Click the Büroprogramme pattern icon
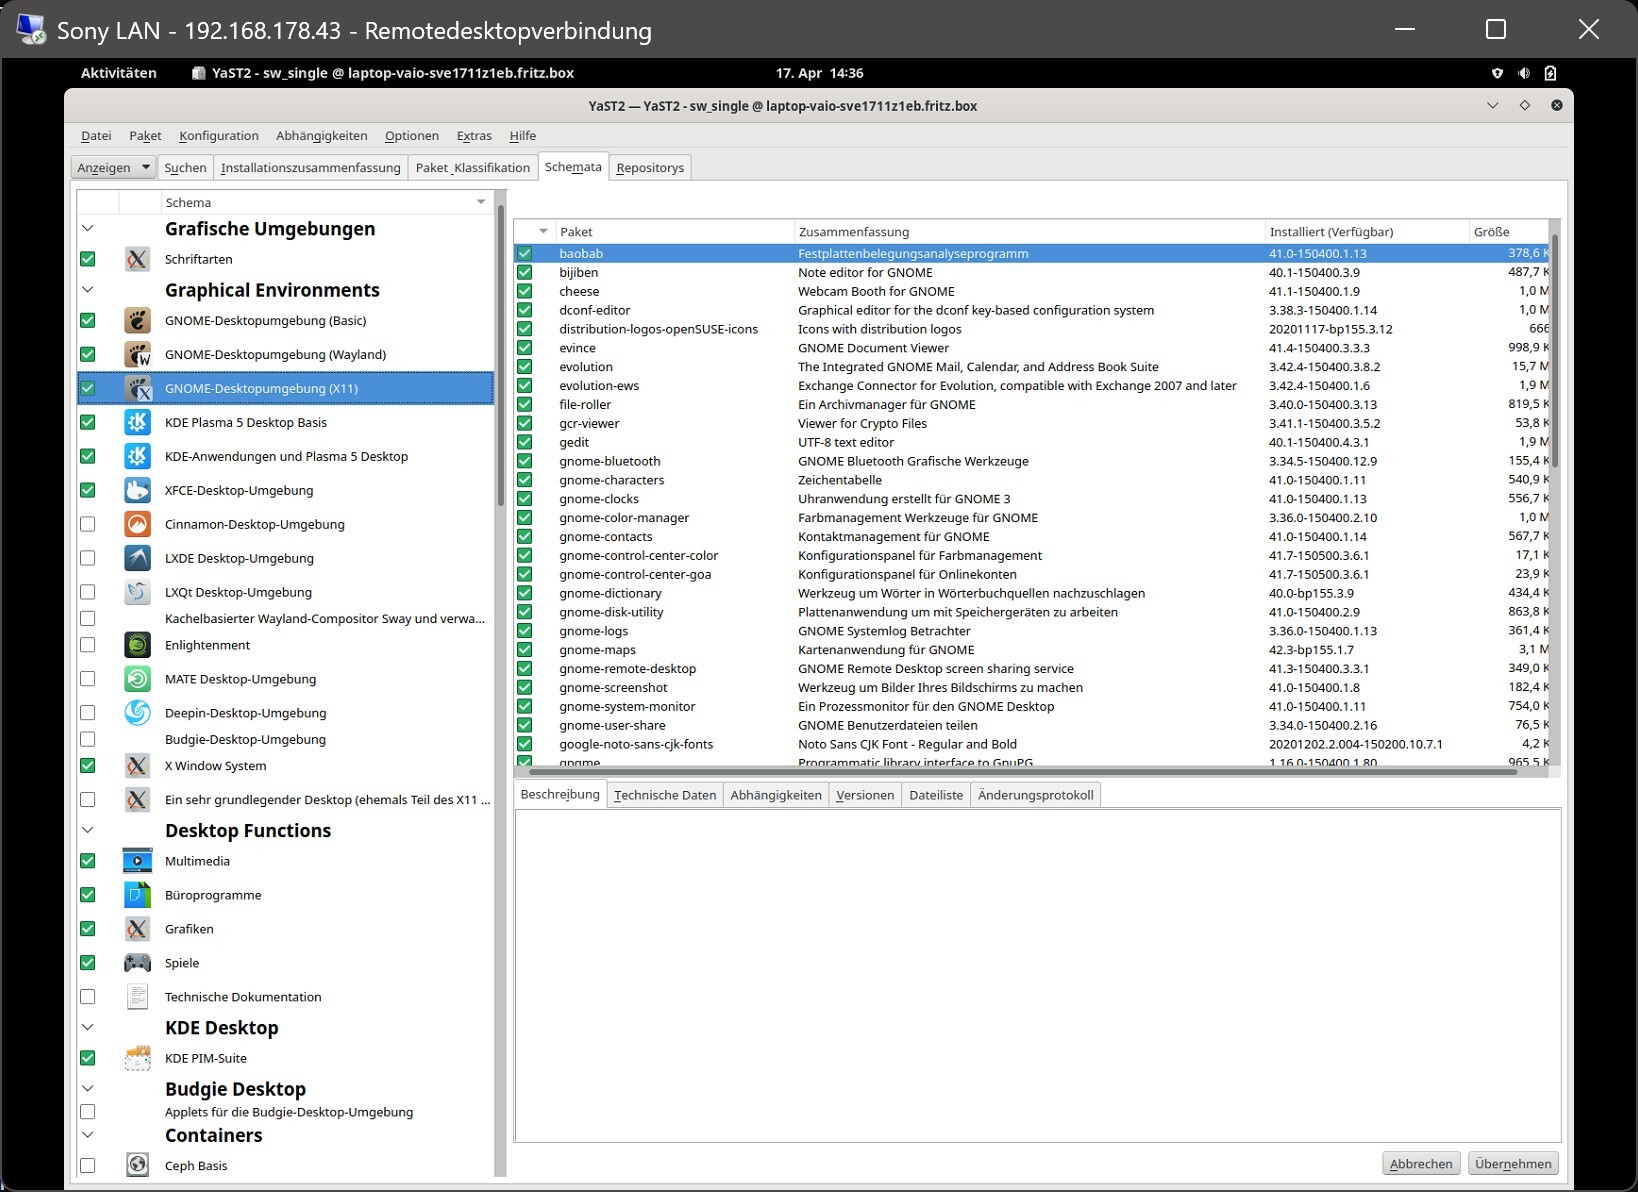 click(x=137, y=895)
